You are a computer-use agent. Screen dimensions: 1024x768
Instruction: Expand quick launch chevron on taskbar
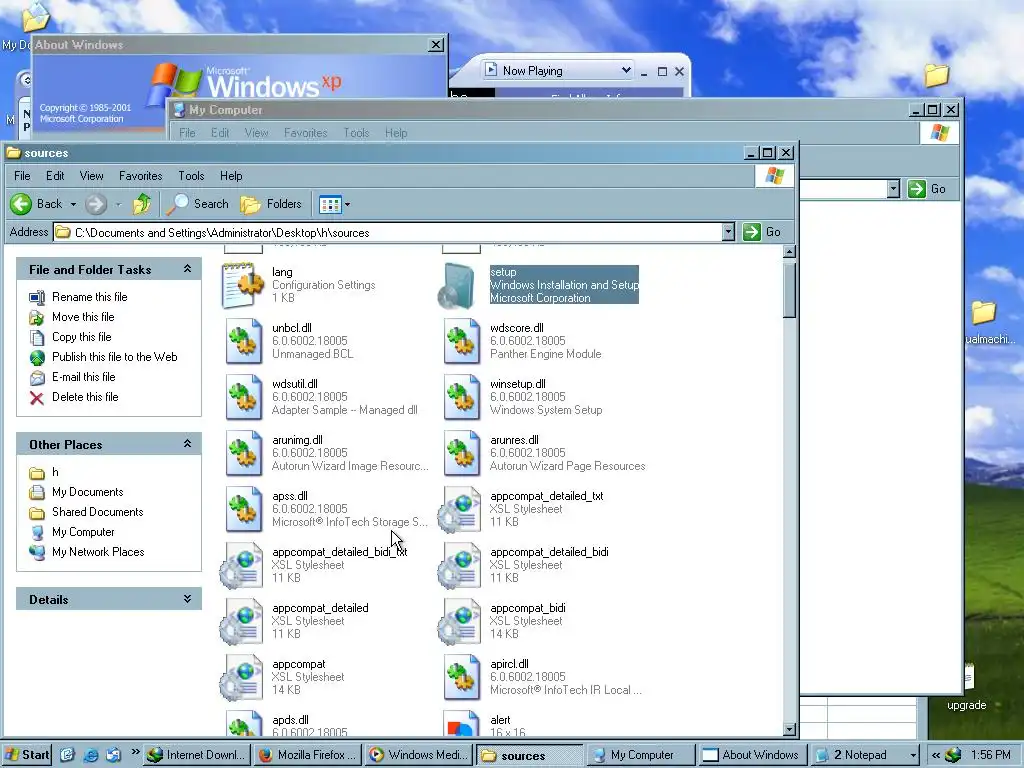coord(135,752)
